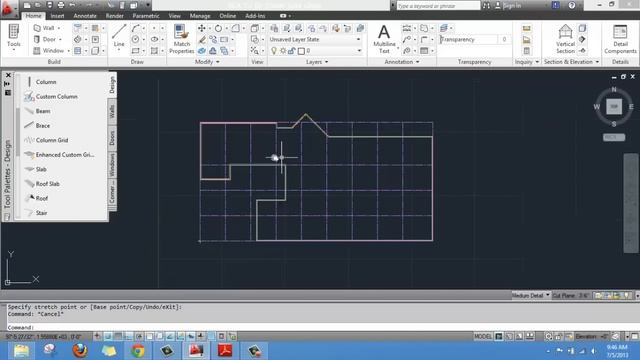Choose the Slab tool
Image resolution: width=640 pixels, height=360 pixels.
pyautogui.click(x=36, y=169)
